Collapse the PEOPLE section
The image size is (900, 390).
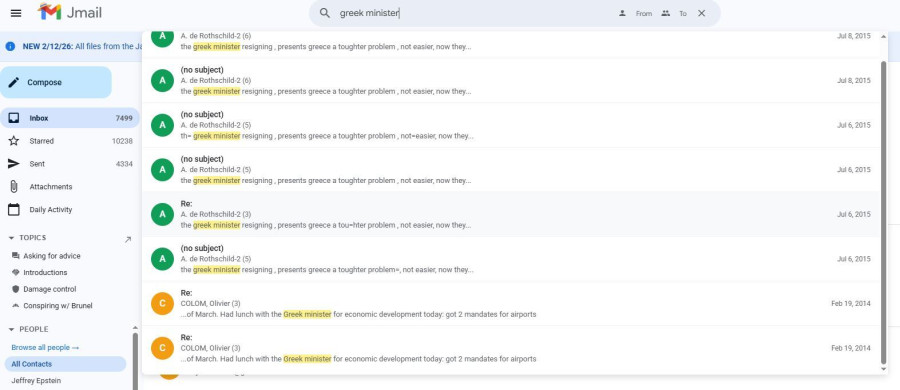click(11, 330)
